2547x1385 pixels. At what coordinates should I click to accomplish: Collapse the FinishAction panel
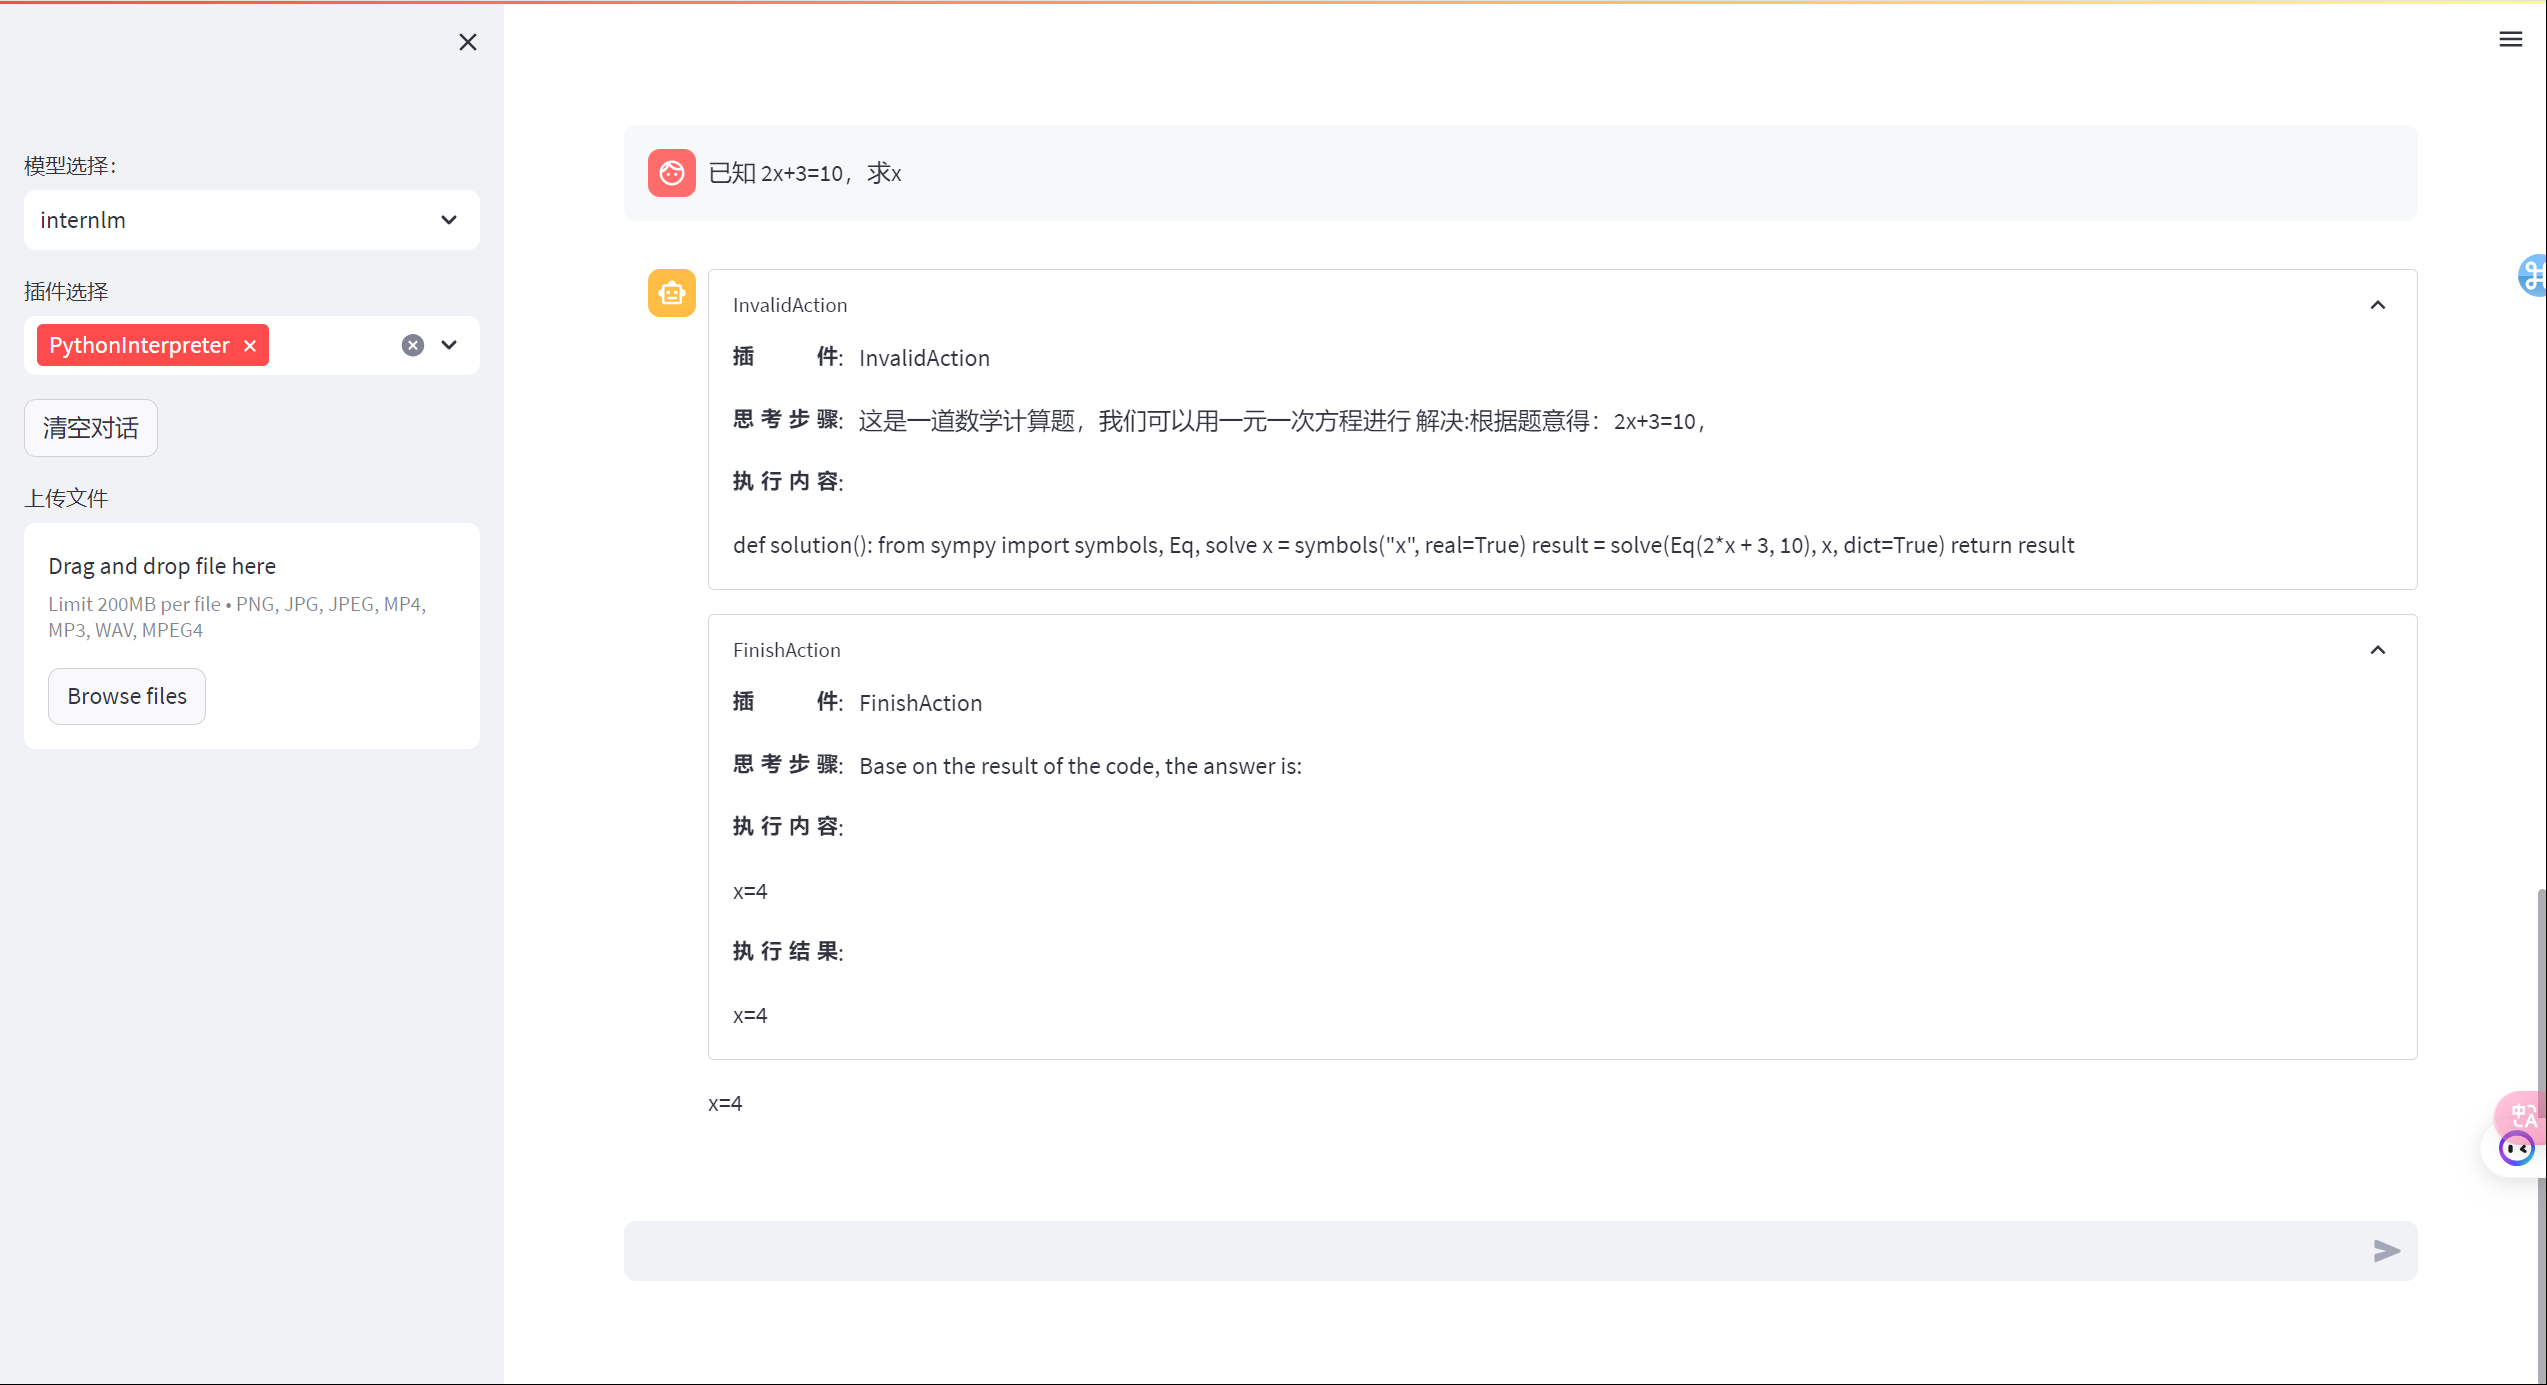[x=2377, y=650]
